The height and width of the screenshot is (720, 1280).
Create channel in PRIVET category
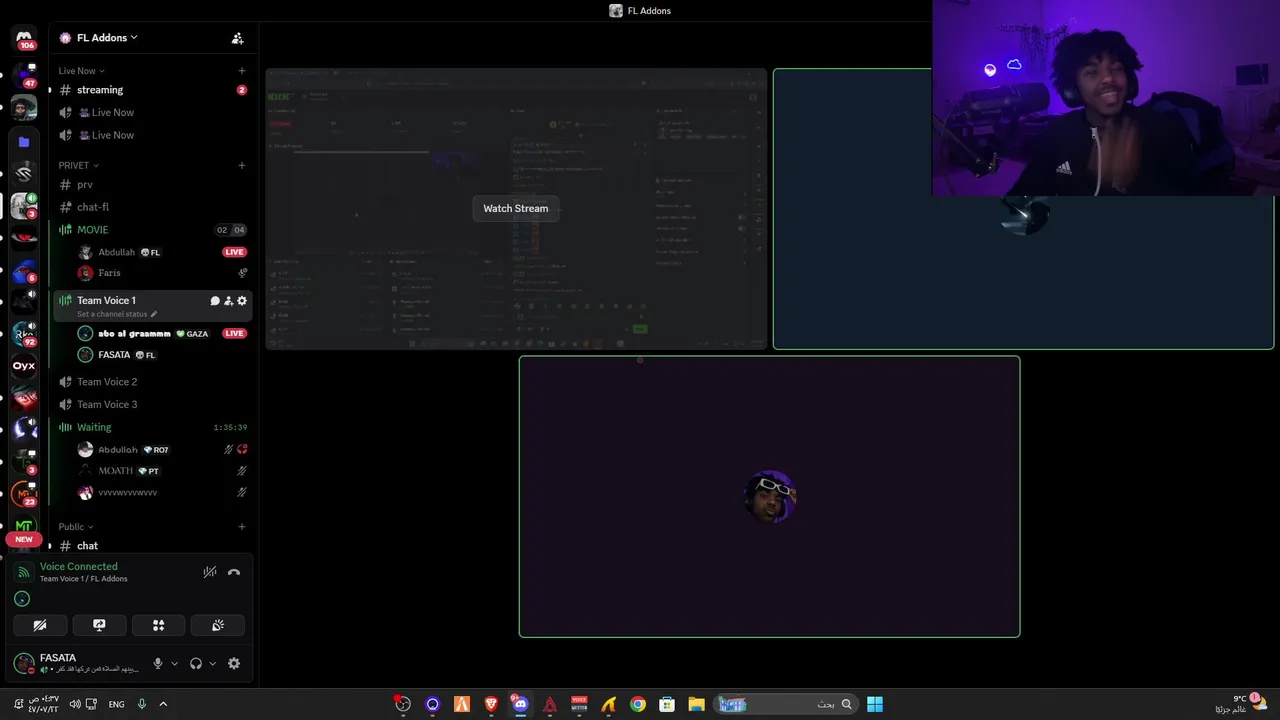[x=242, y=165]
